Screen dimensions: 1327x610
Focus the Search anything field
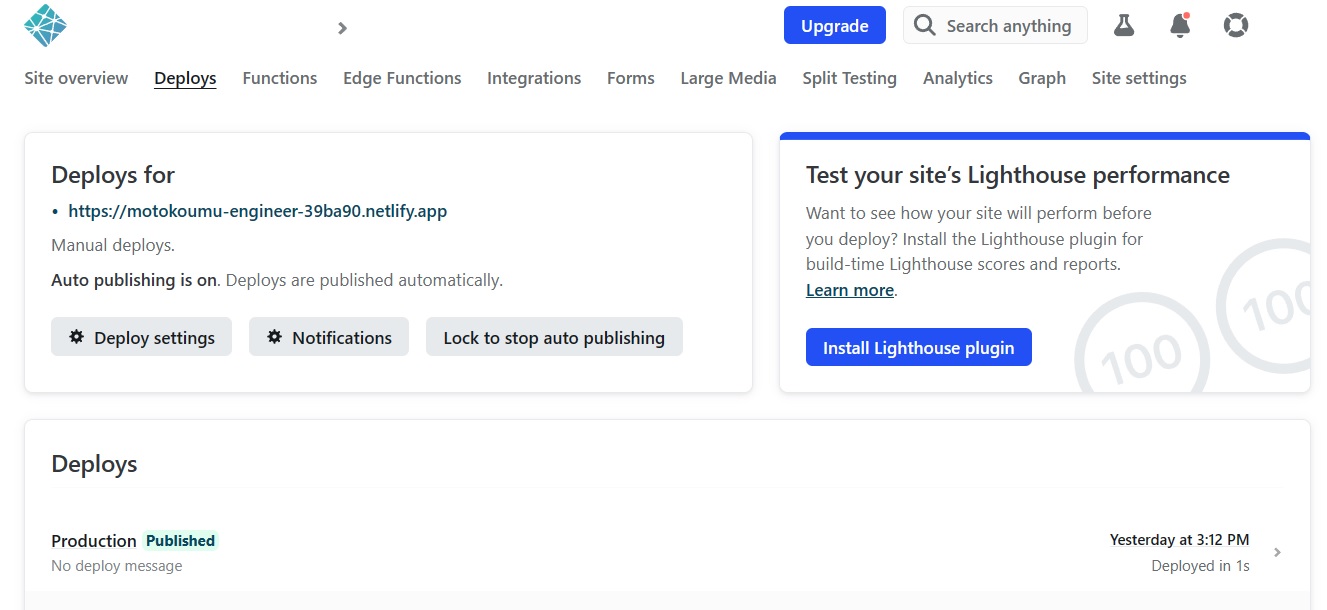[1008, 26]
